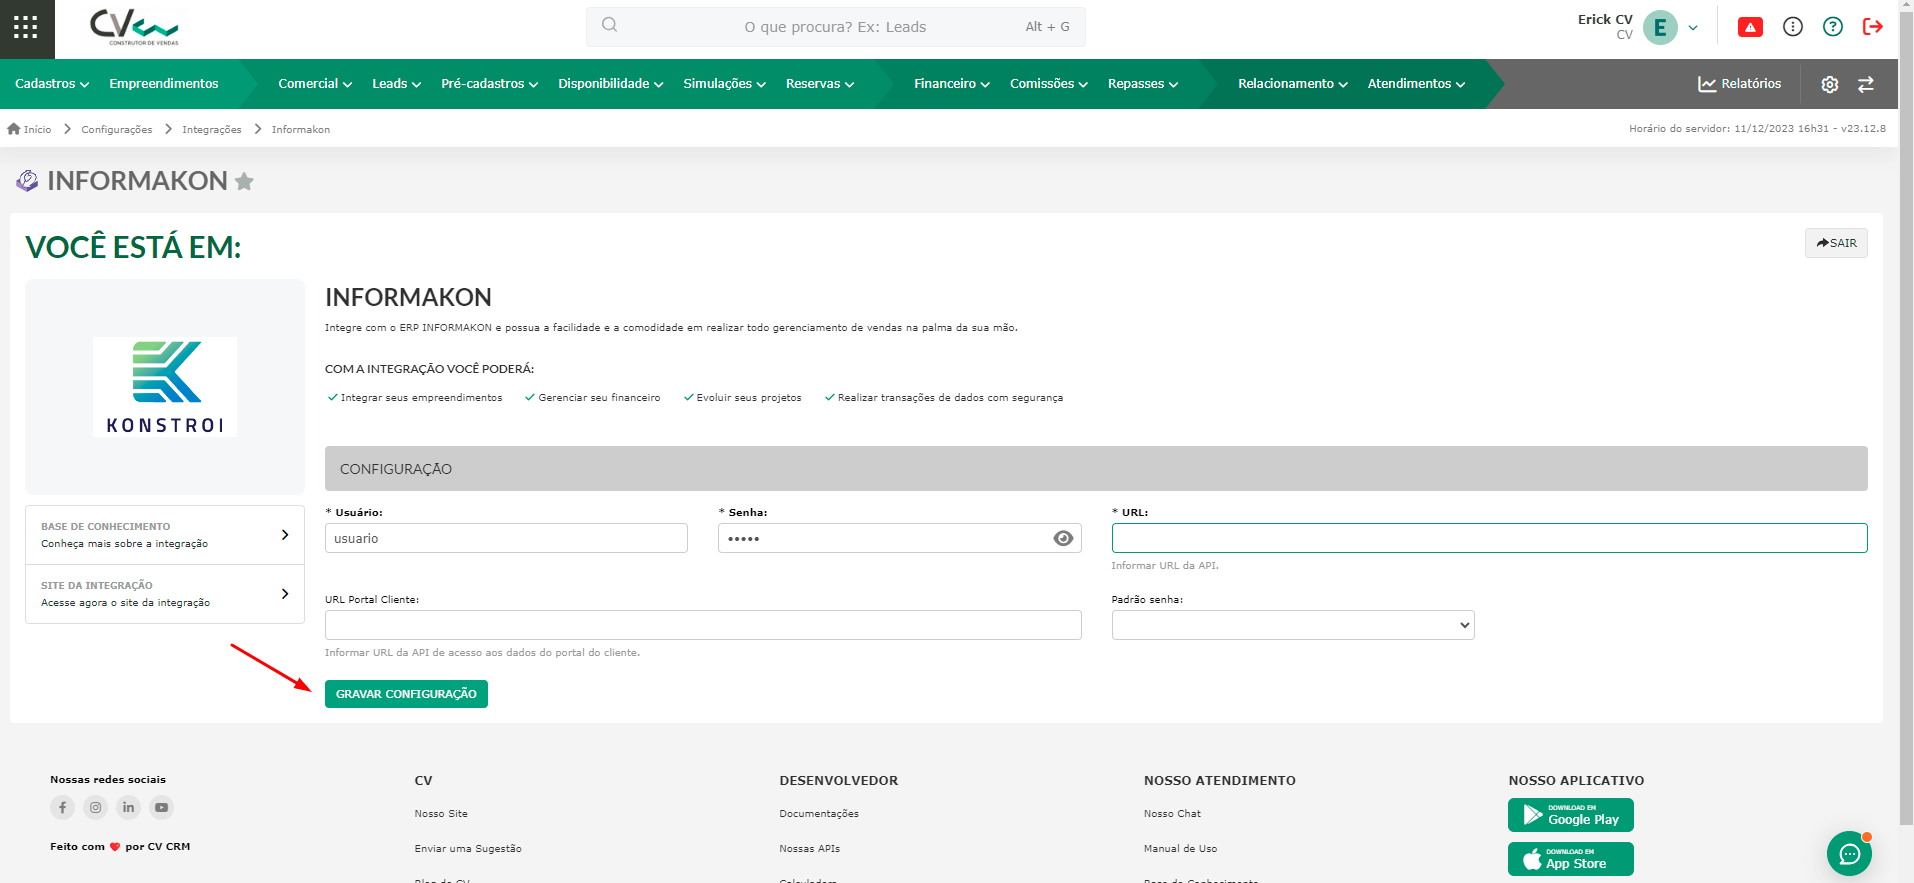The height and width of the screenshot is (883, 1914).
Task: Click the Usuário input field
Action: (x=506, y=538)
